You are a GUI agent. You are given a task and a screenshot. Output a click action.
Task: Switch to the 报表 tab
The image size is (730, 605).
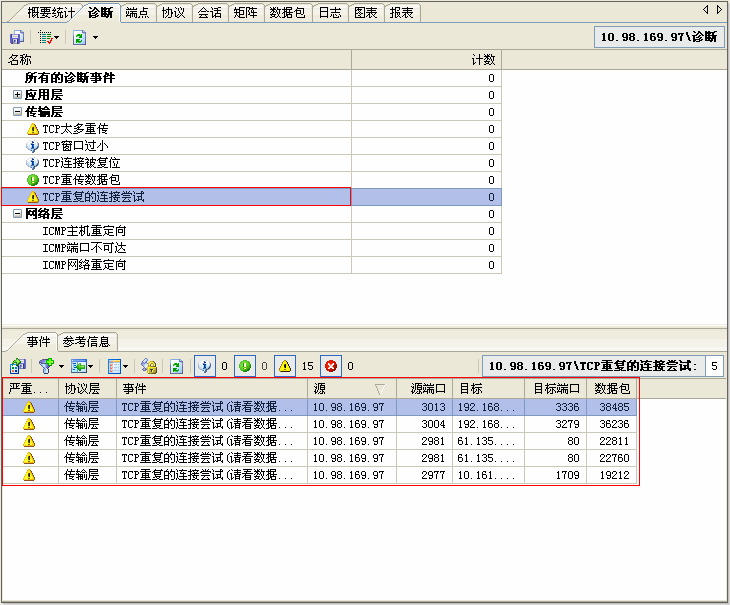click(x=402, y=13)
